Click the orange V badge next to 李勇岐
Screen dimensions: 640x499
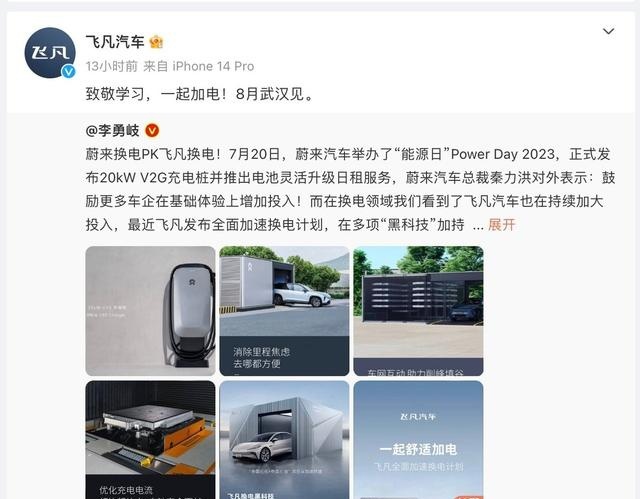(x=152, y=131)
